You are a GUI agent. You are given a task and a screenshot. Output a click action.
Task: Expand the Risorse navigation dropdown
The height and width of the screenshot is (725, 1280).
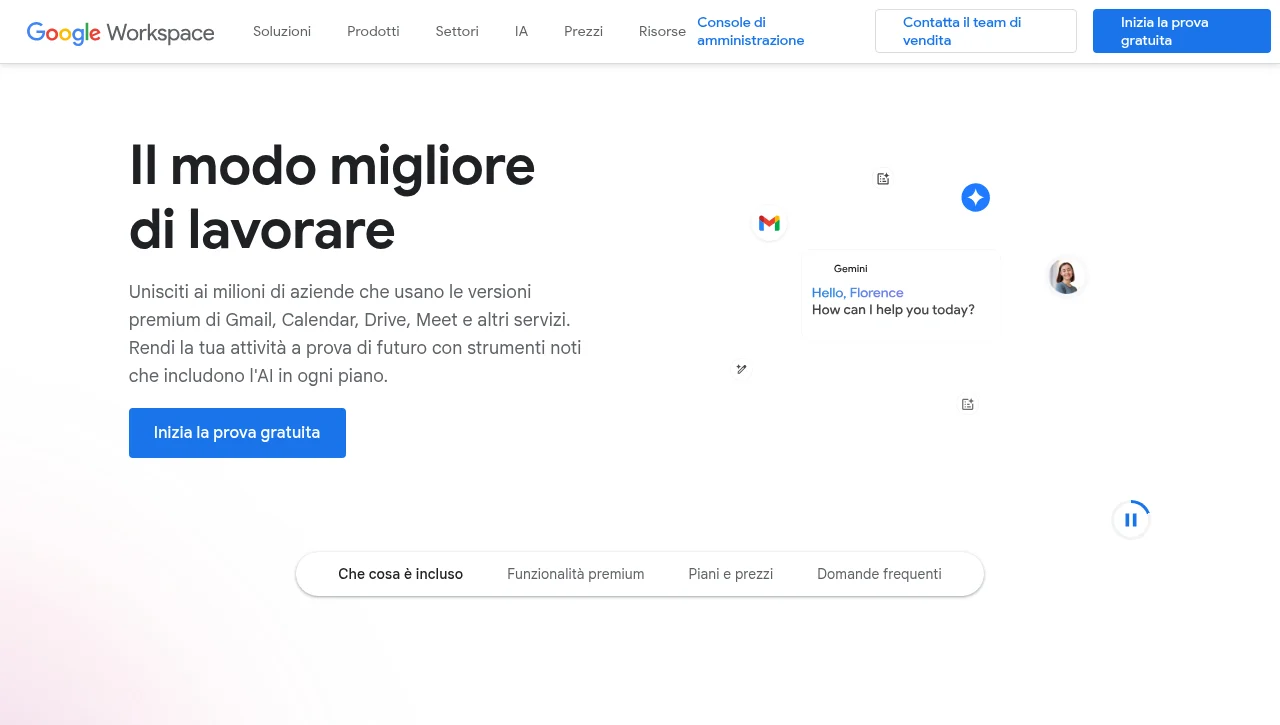click(662, 31)
